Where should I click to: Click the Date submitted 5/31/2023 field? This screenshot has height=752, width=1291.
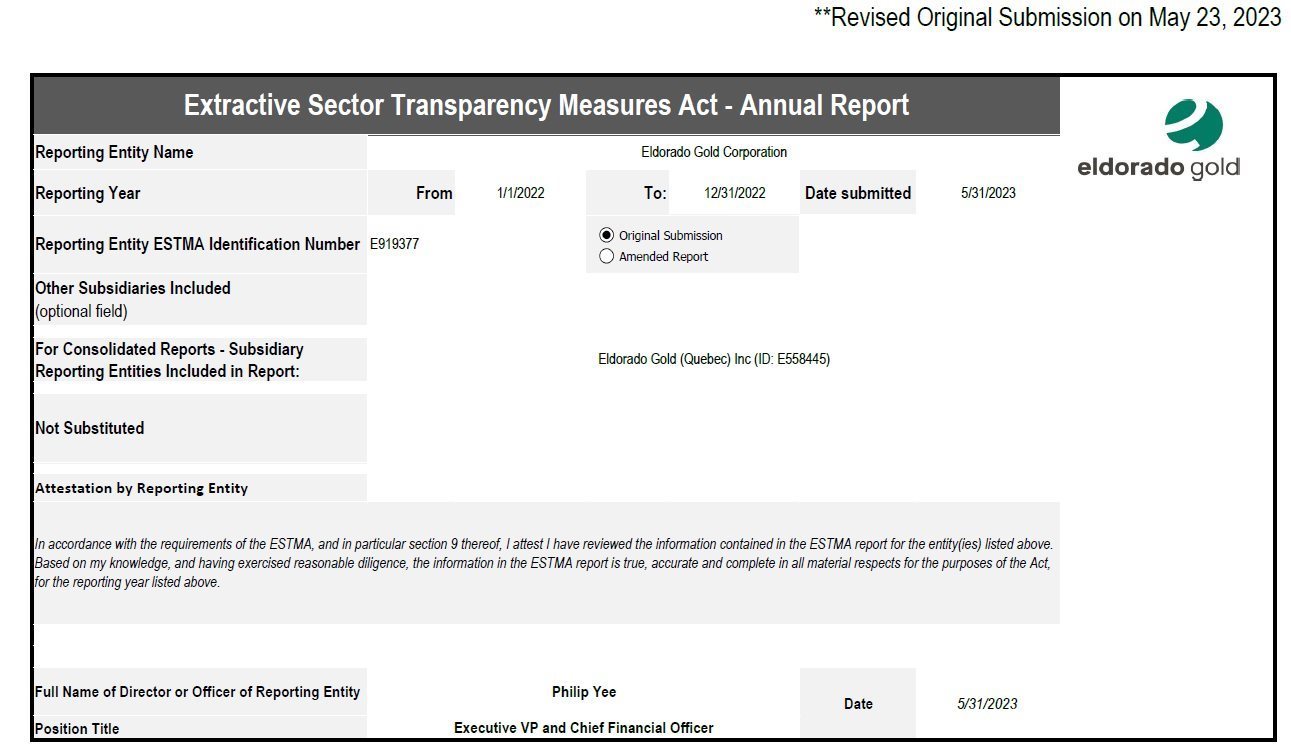[987, 193]
